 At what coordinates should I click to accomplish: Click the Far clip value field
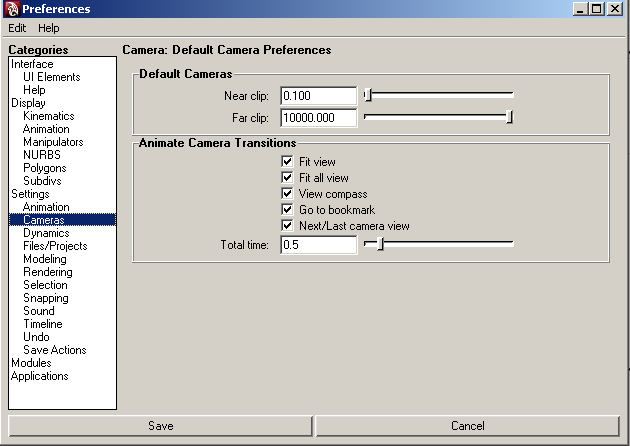pyautogui.click(x=318, y=118)
